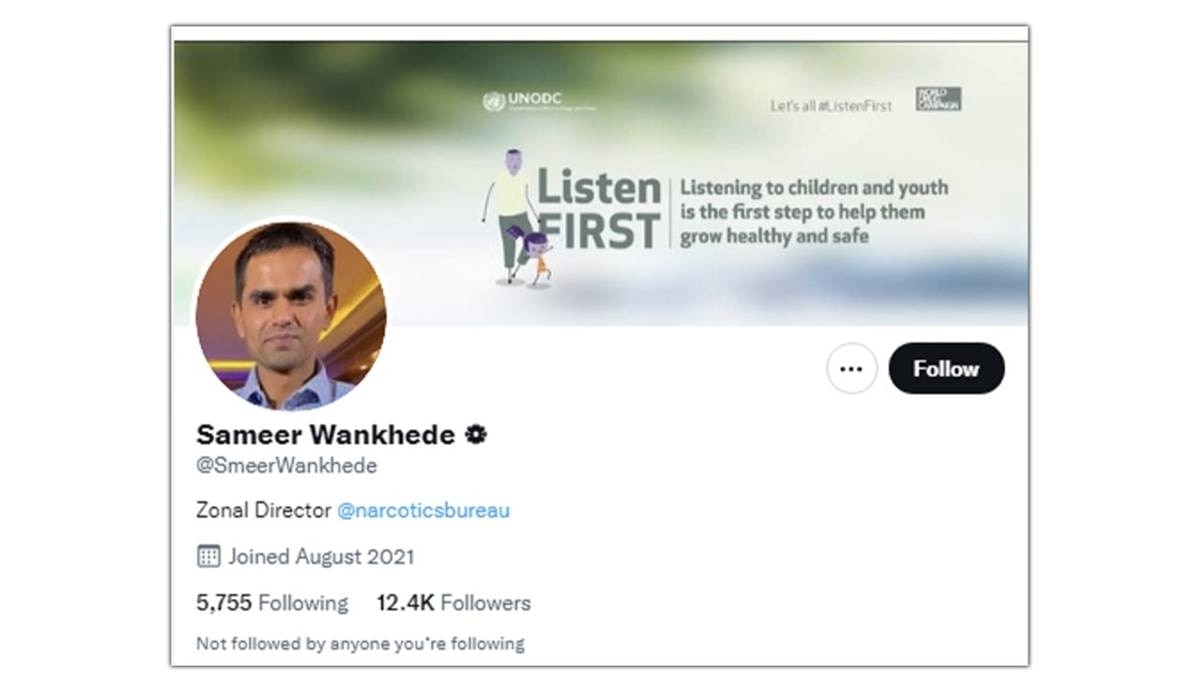Click the Joined August 2021 text
1200x692 pixels.
(320, 556)
